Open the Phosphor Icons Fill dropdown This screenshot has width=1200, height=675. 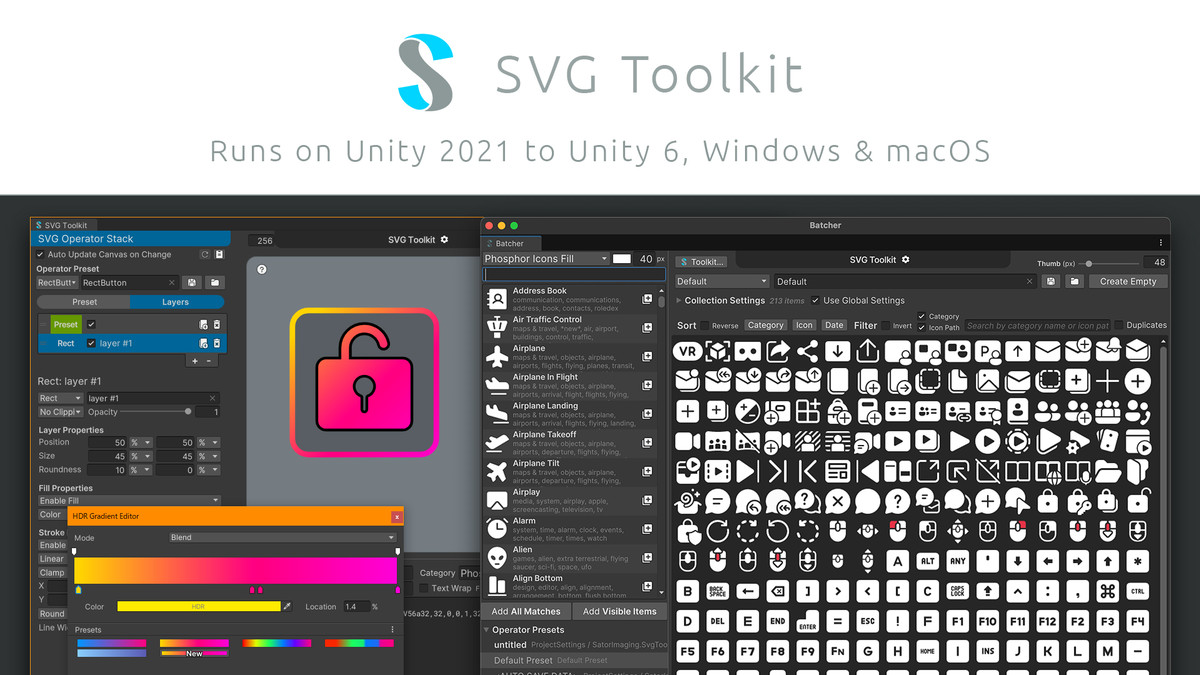(x=546, y=259)
